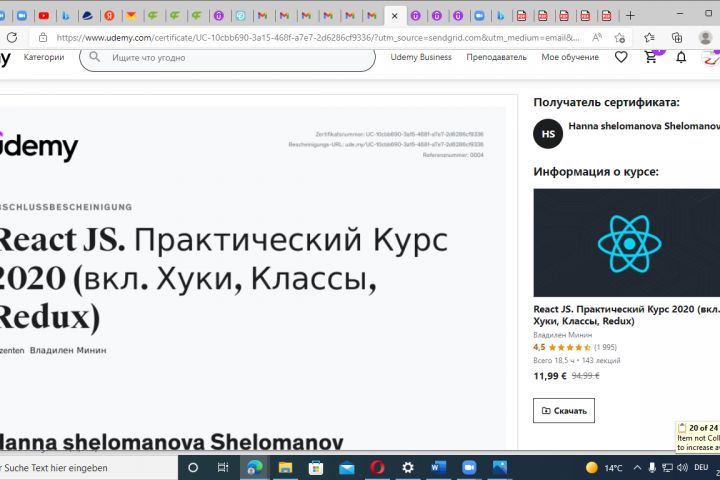Viewport: 720px width, 480px height.
Task: Open Zoom from the taskbar
Action: pos(469,468)
